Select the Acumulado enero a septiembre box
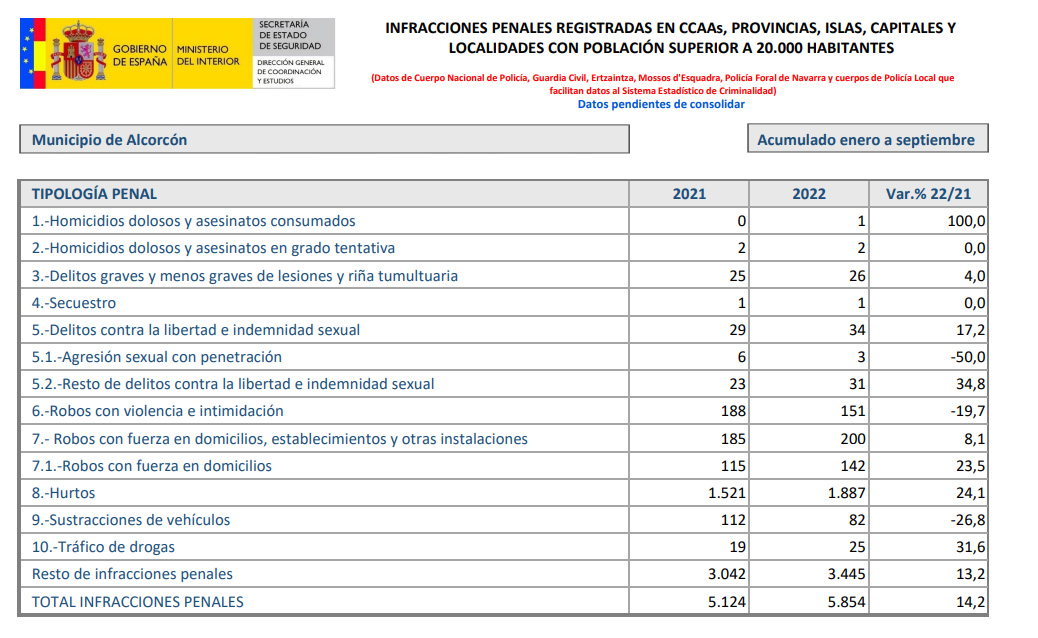The image size is (1038, 638). tap(866, 140)
